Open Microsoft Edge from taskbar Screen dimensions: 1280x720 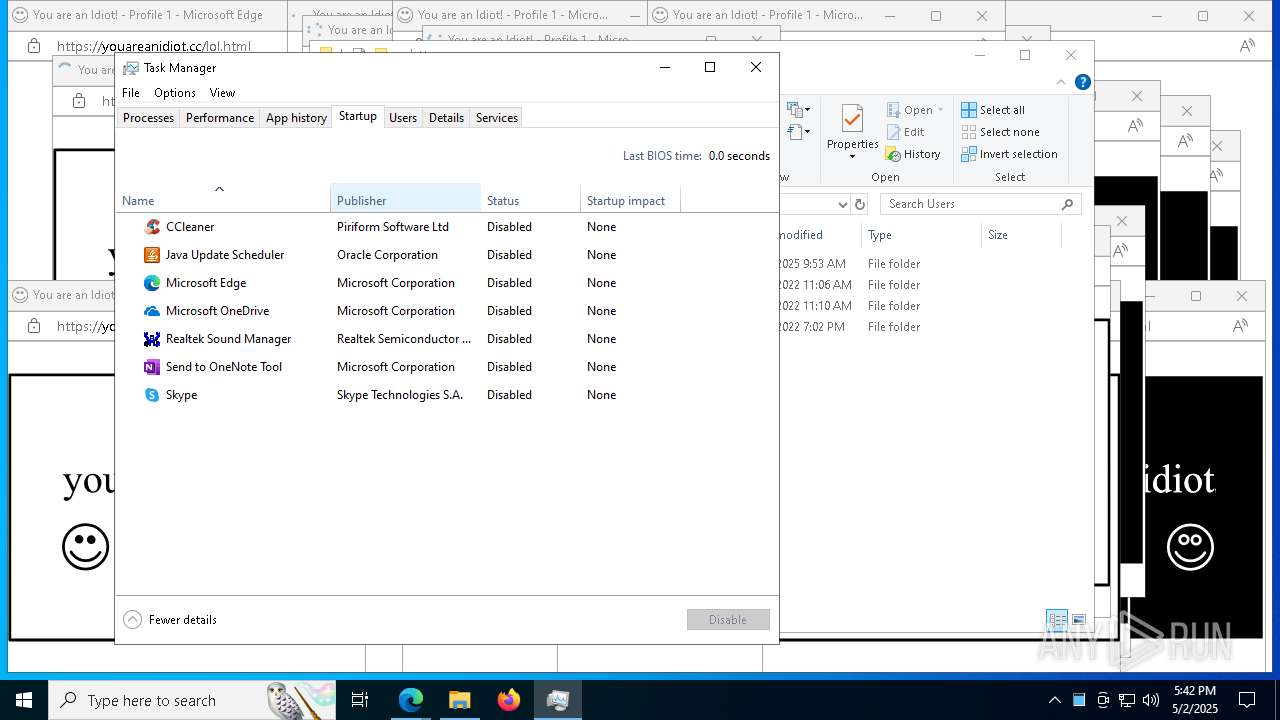[x=411, y=700]
